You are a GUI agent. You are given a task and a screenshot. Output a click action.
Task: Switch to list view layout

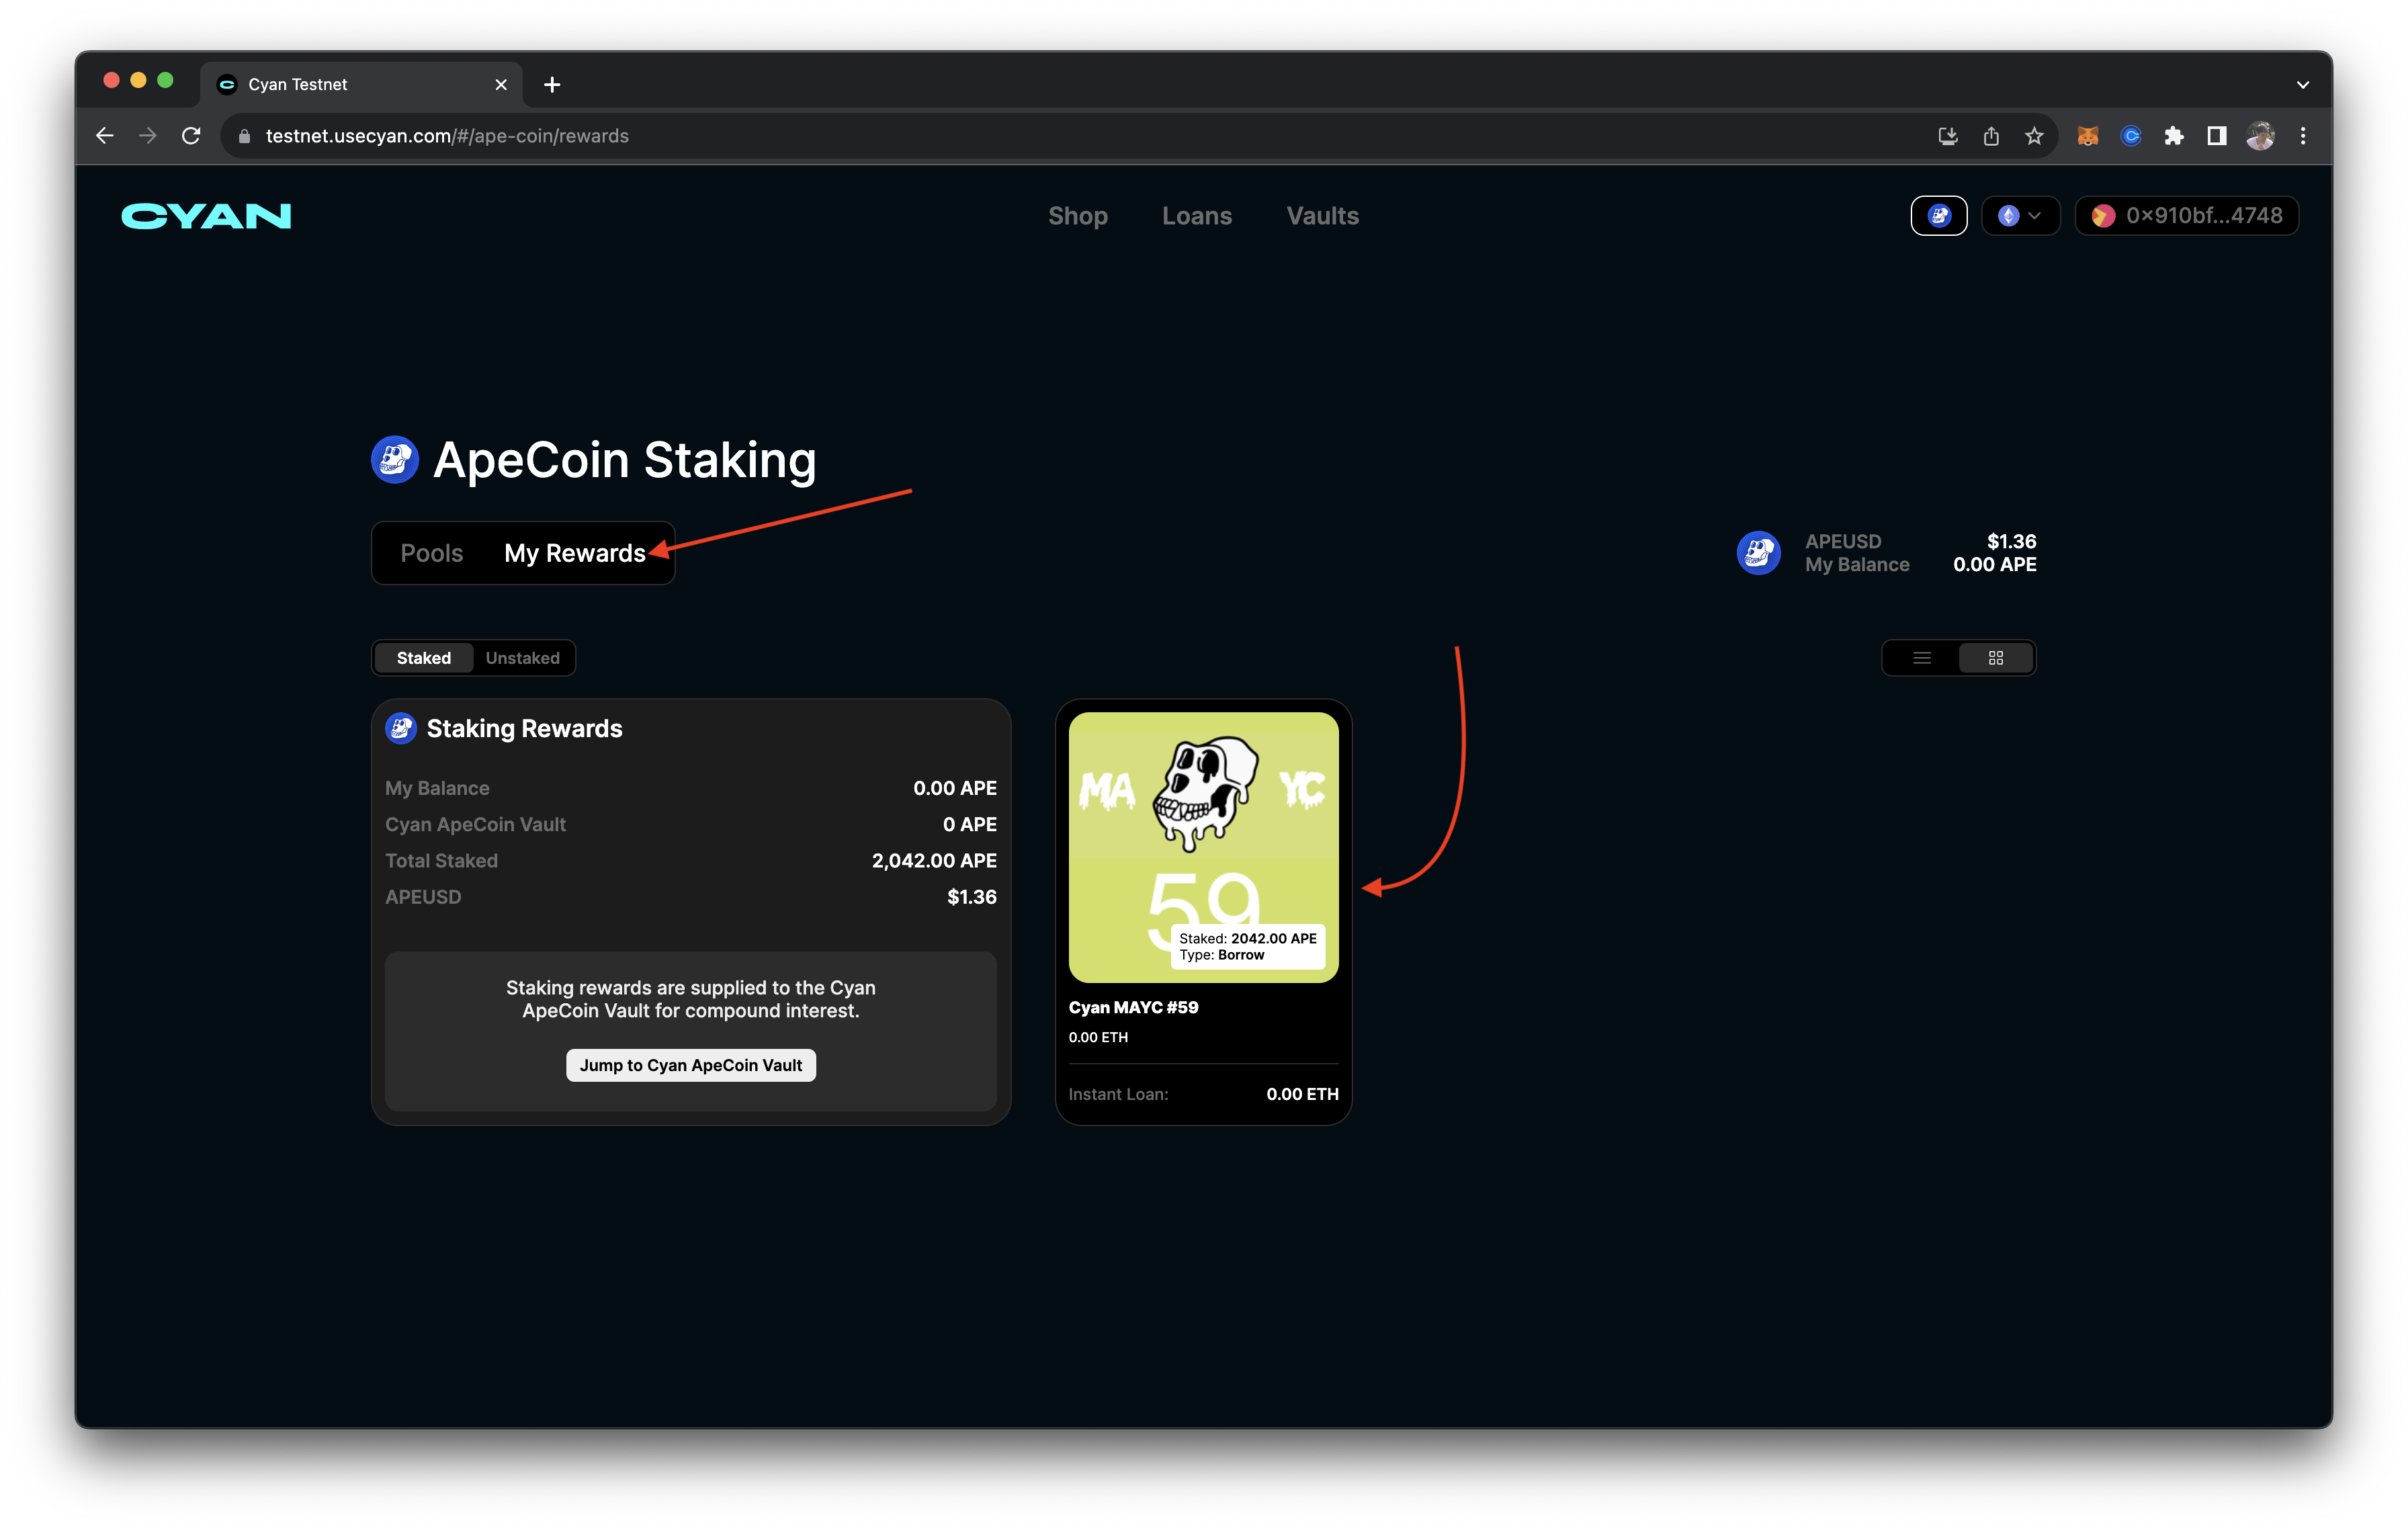point(1921,658)
